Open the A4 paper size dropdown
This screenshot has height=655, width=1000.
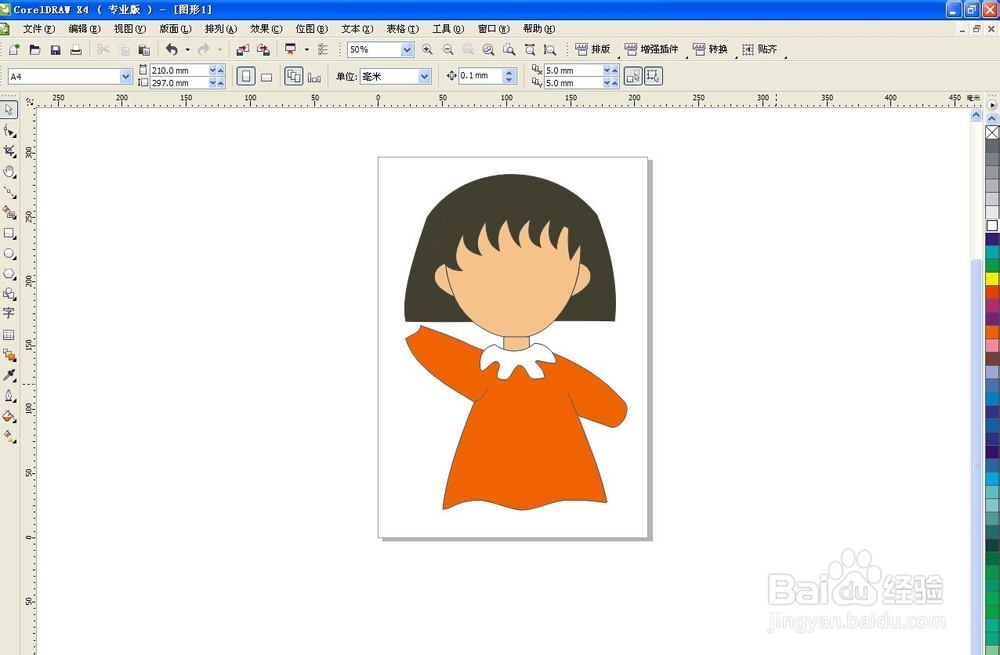tap(126, 77)
